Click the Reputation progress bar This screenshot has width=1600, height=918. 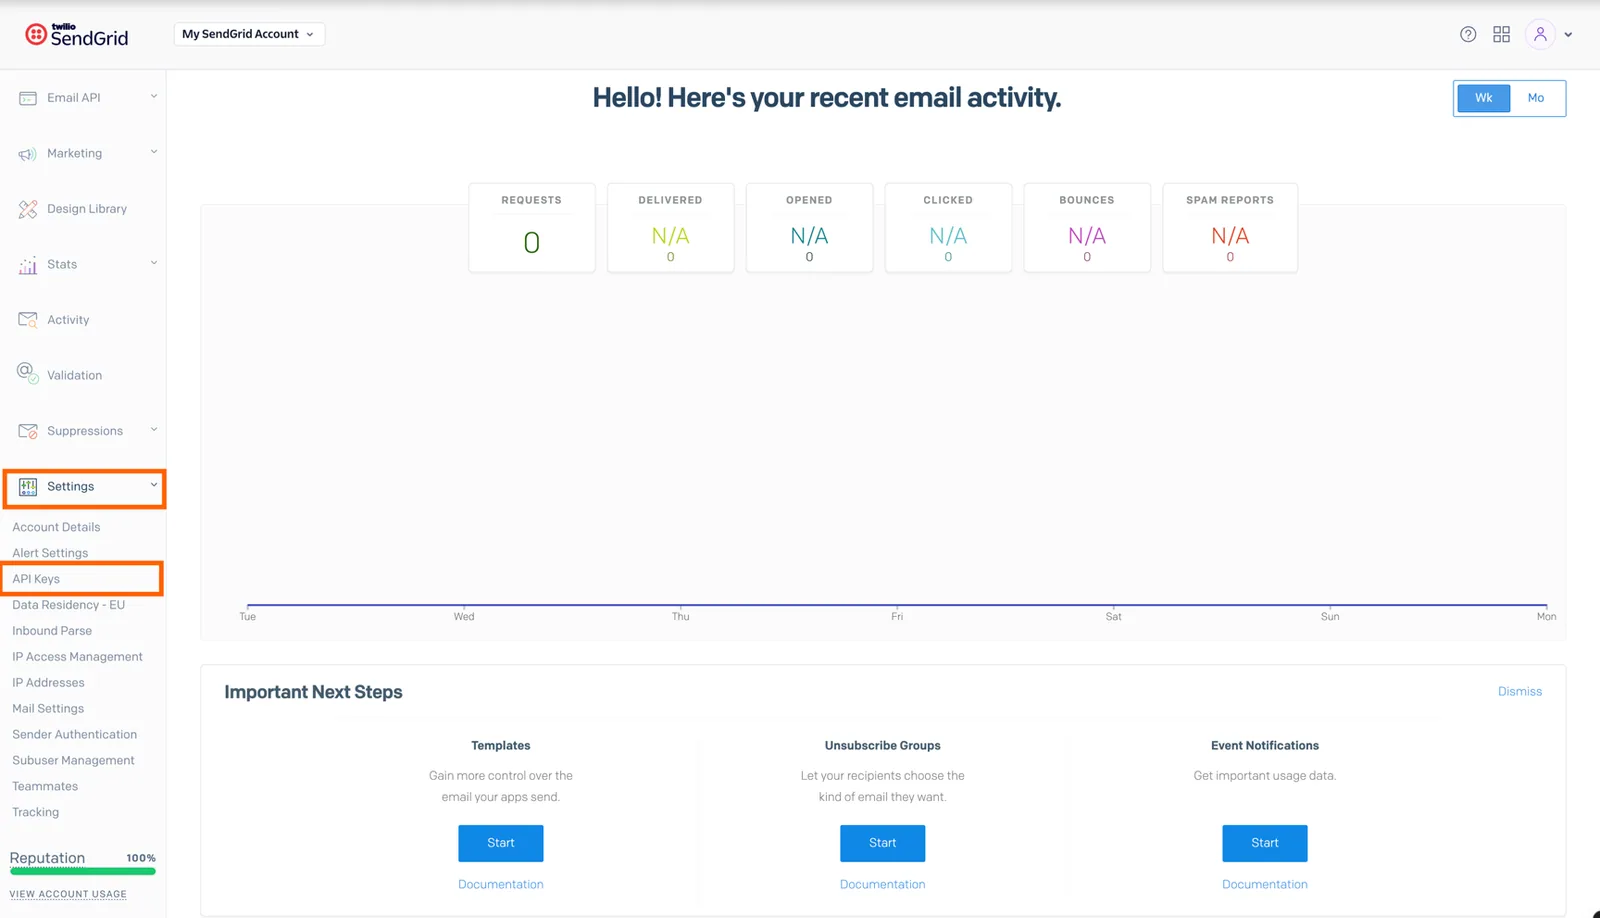(x=83, y=872)
